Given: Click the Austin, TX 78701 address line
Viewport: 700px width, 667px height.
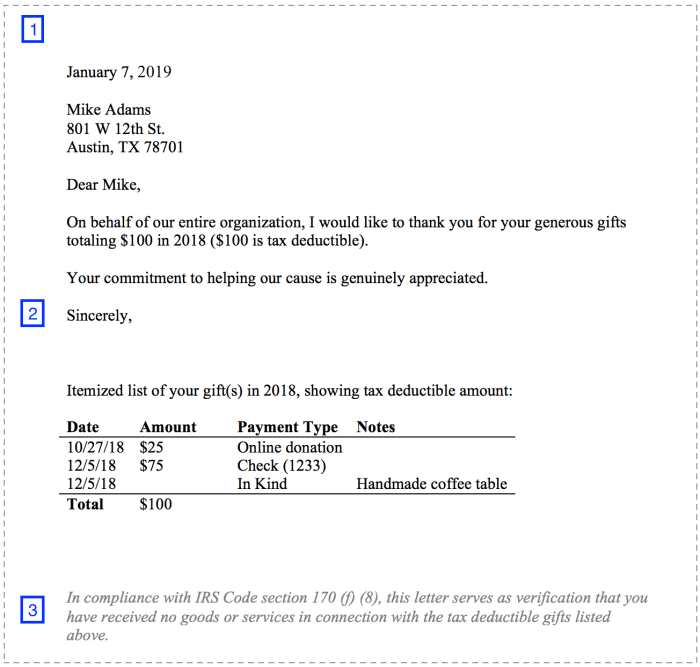Looking at the screenshot, I should tap(125, 148).
